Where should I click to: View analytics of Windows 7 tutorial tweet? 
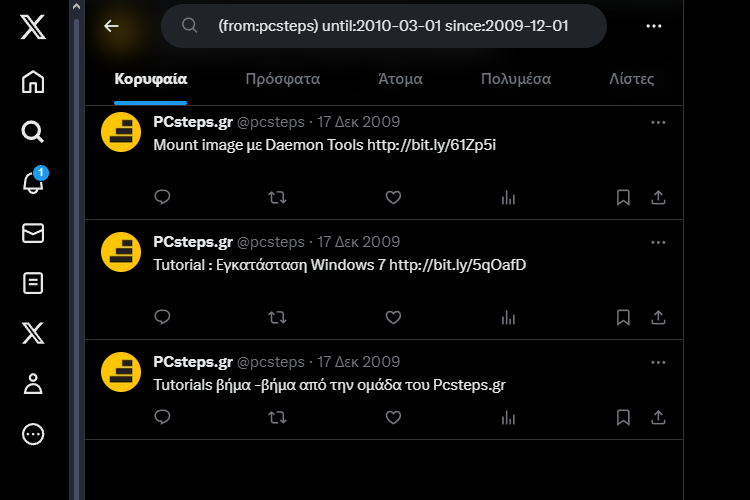508,317
